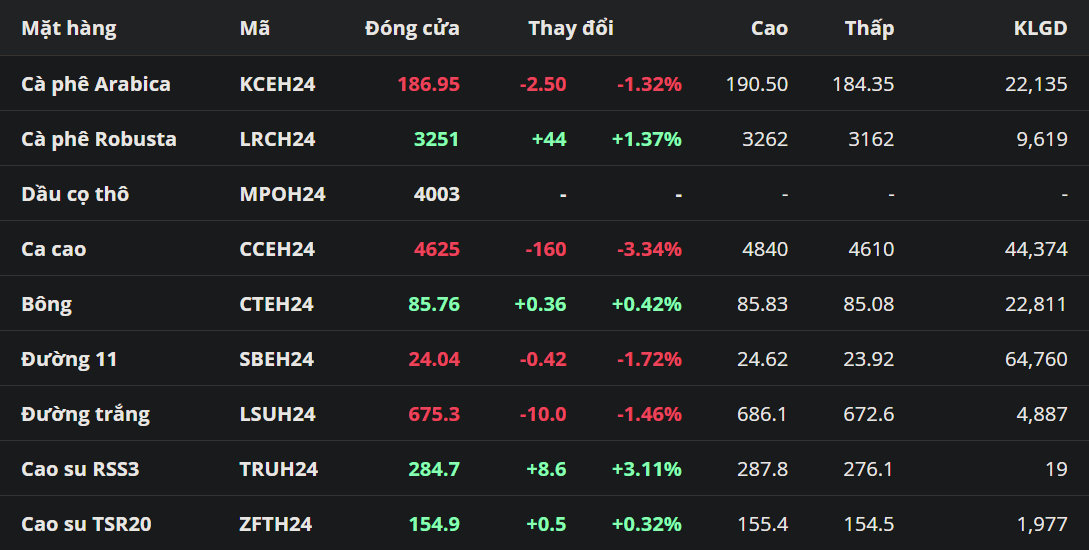
Task: Sort by the Đóng cửa column header
Action: 412,28
